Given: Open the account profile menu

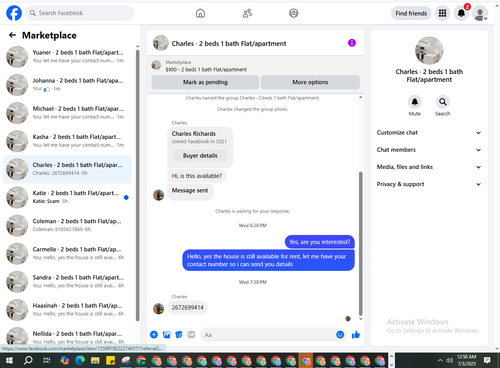Looking at the screenshot, I should [x=480, y=13].
